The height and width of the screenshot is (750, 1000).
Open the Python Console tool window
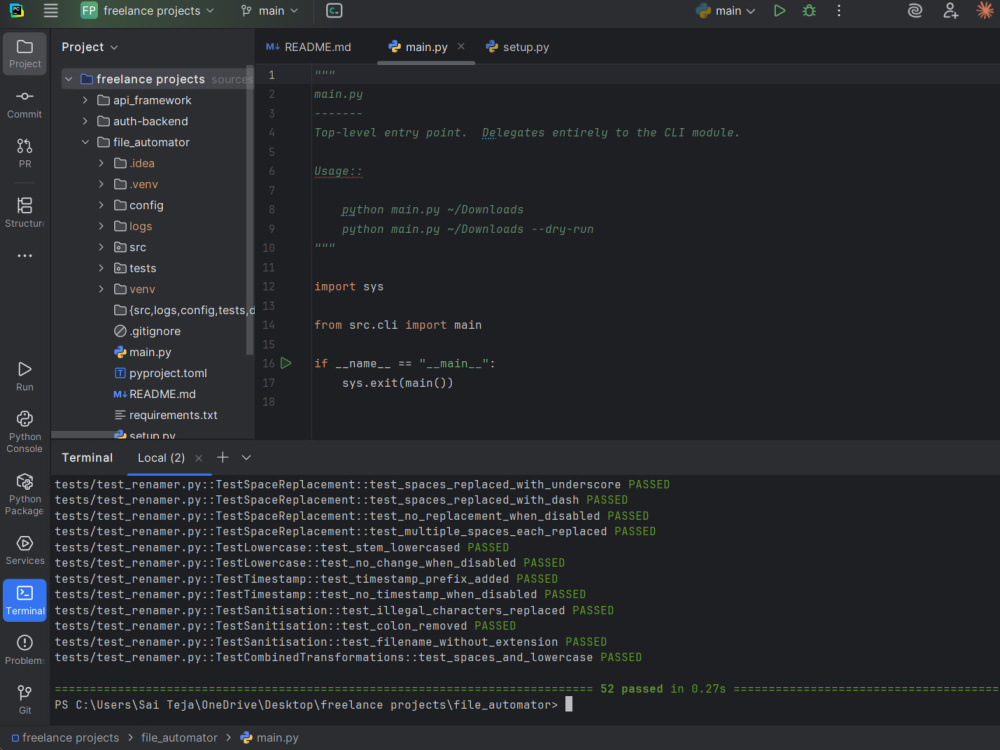(x=25, y=432)
